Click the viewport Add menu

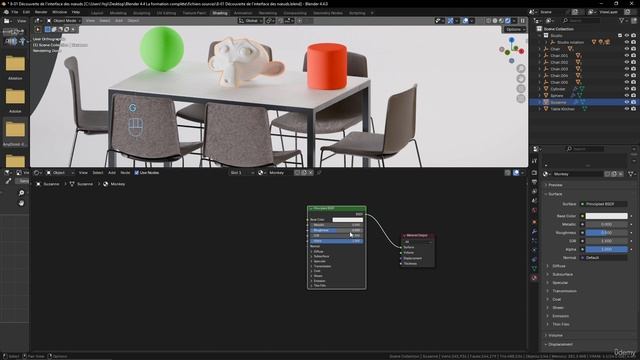tap(119, 20)
